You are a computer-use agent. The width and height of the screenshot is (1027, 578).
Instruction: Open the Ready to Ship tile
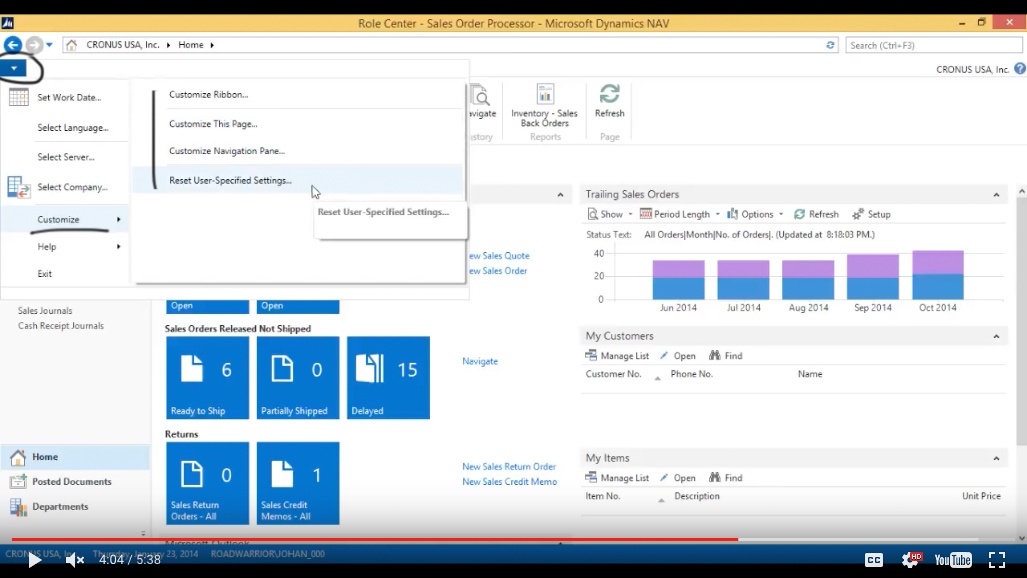[x=208, y=377]
